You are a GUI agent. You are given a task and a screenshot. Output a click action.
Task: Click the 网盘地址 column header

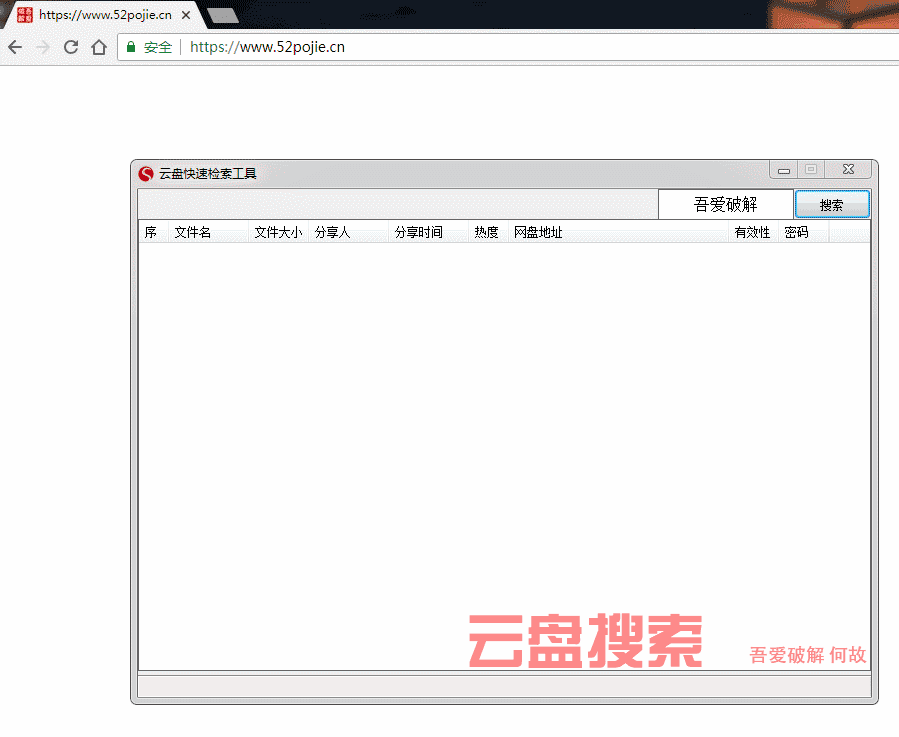pyautogui.click(x=538, y=232)
